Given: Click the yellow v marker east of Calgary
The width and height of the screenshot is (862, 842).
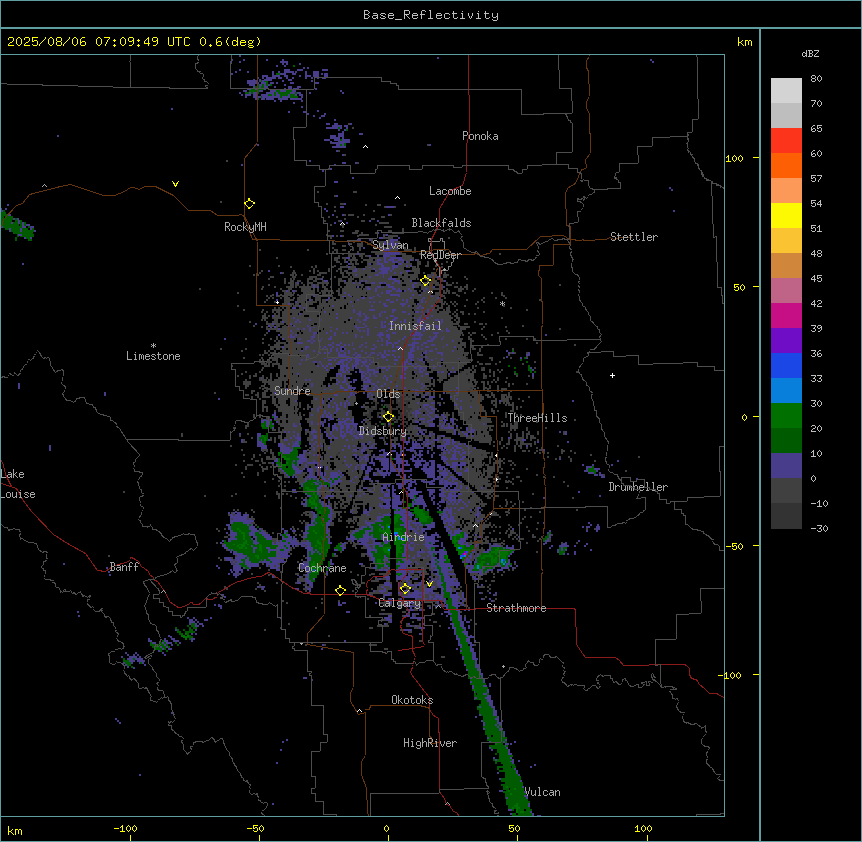Looking at the screenshot, I should (429, 584).
